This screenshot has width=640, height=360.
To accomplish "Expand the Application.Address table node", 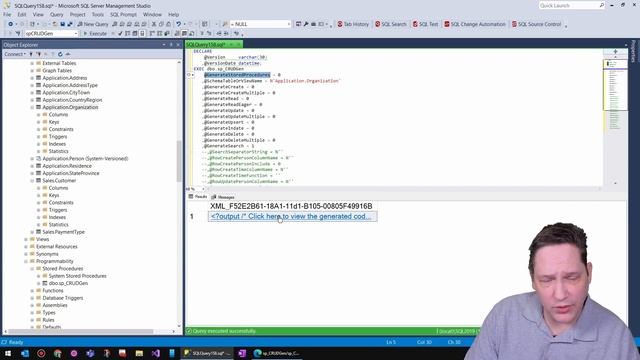I will 32,78.
